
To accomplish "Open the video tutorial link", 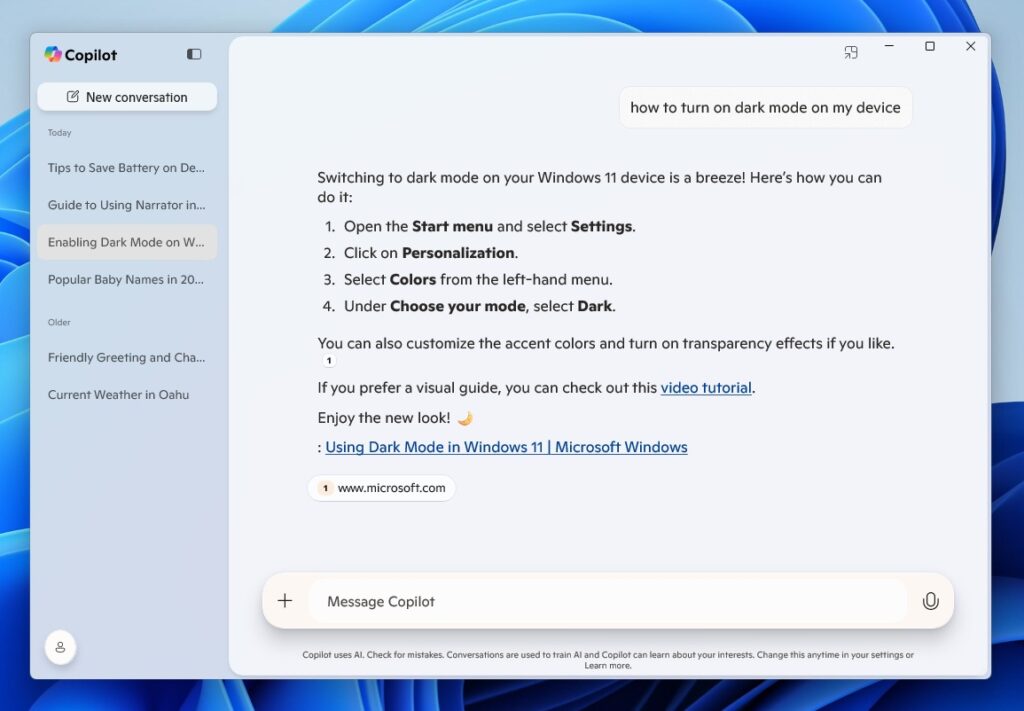I will 706,387.
